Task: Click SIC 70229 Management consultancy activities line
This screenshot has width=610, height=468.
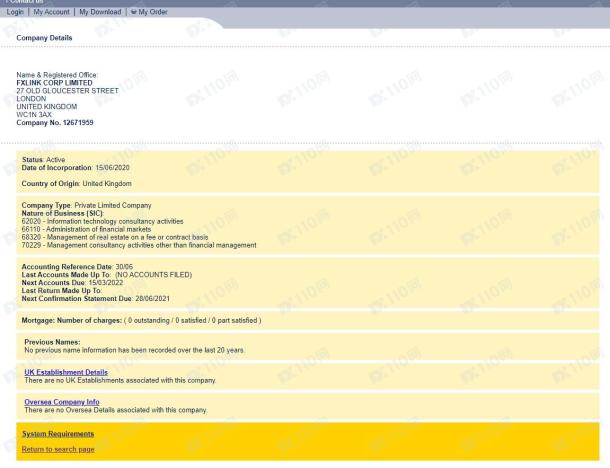Action: click(x=139, y=245)
